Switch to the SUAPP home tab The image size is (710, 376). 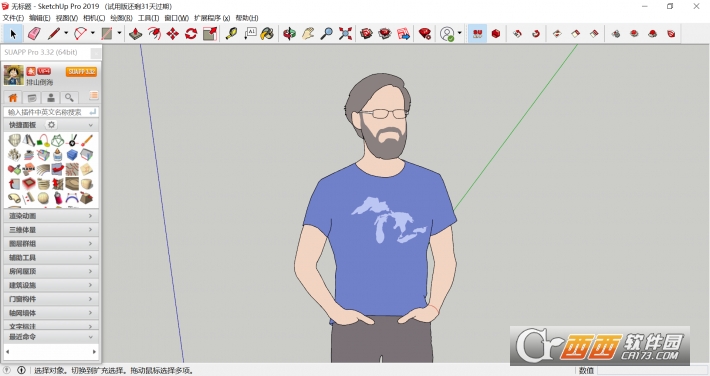click(13, 97)
